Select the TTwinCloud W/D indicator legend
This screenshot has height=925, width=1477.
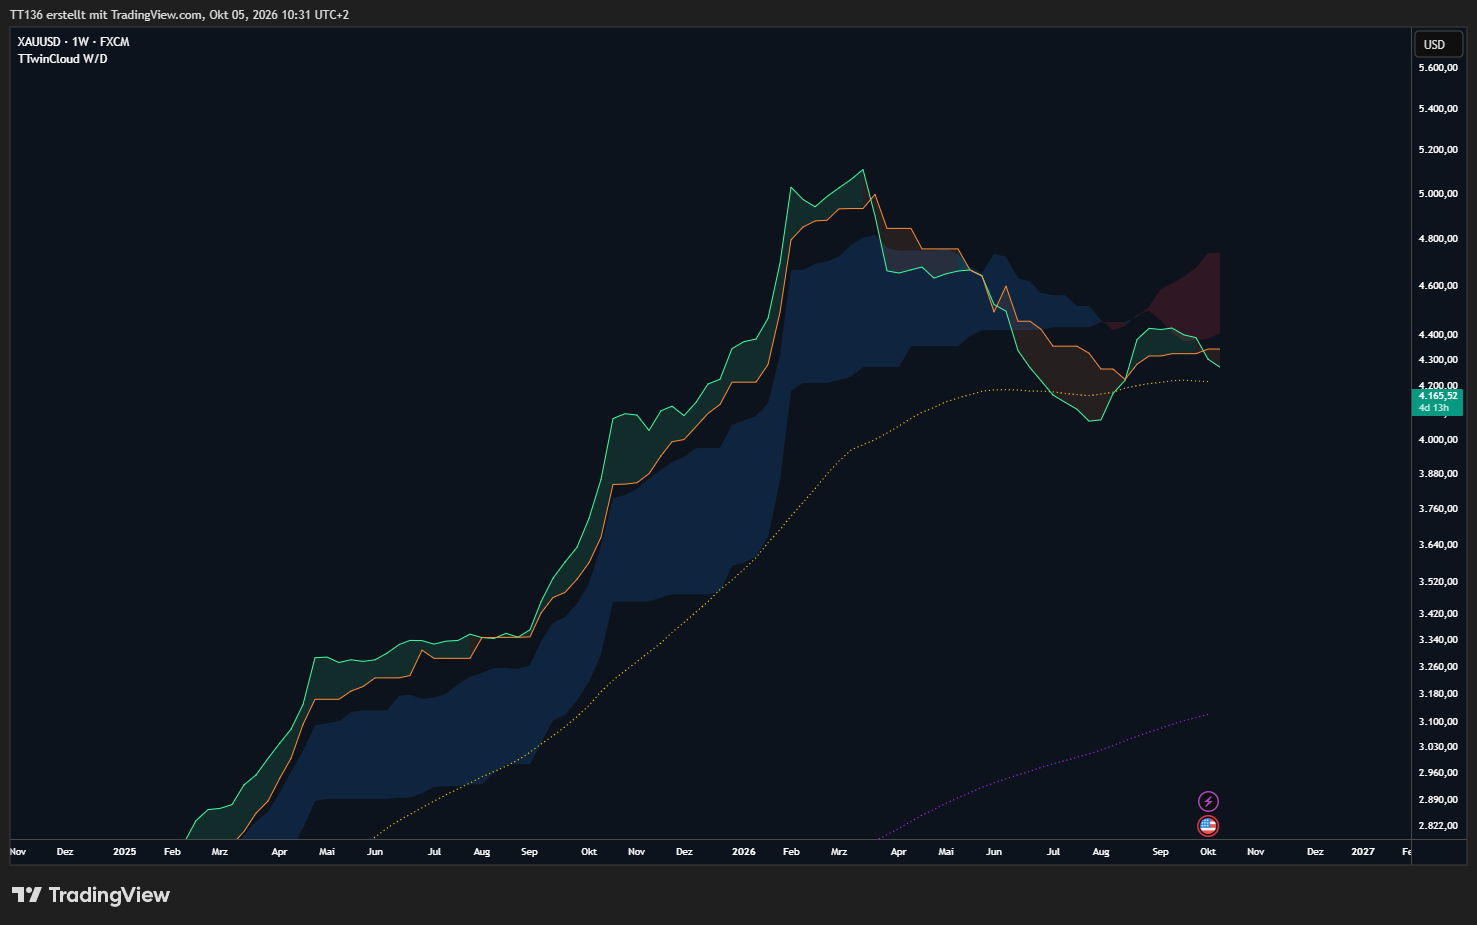tap(62, 59)
